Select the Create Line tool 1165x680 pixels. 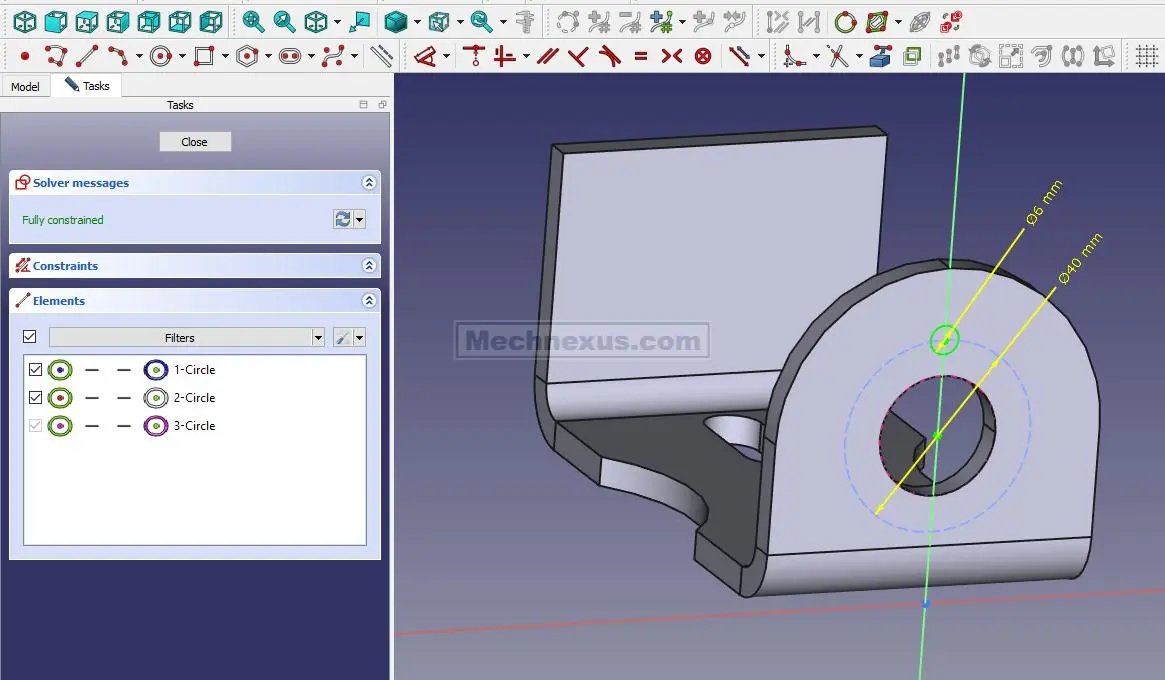click(x=88, y=56)
